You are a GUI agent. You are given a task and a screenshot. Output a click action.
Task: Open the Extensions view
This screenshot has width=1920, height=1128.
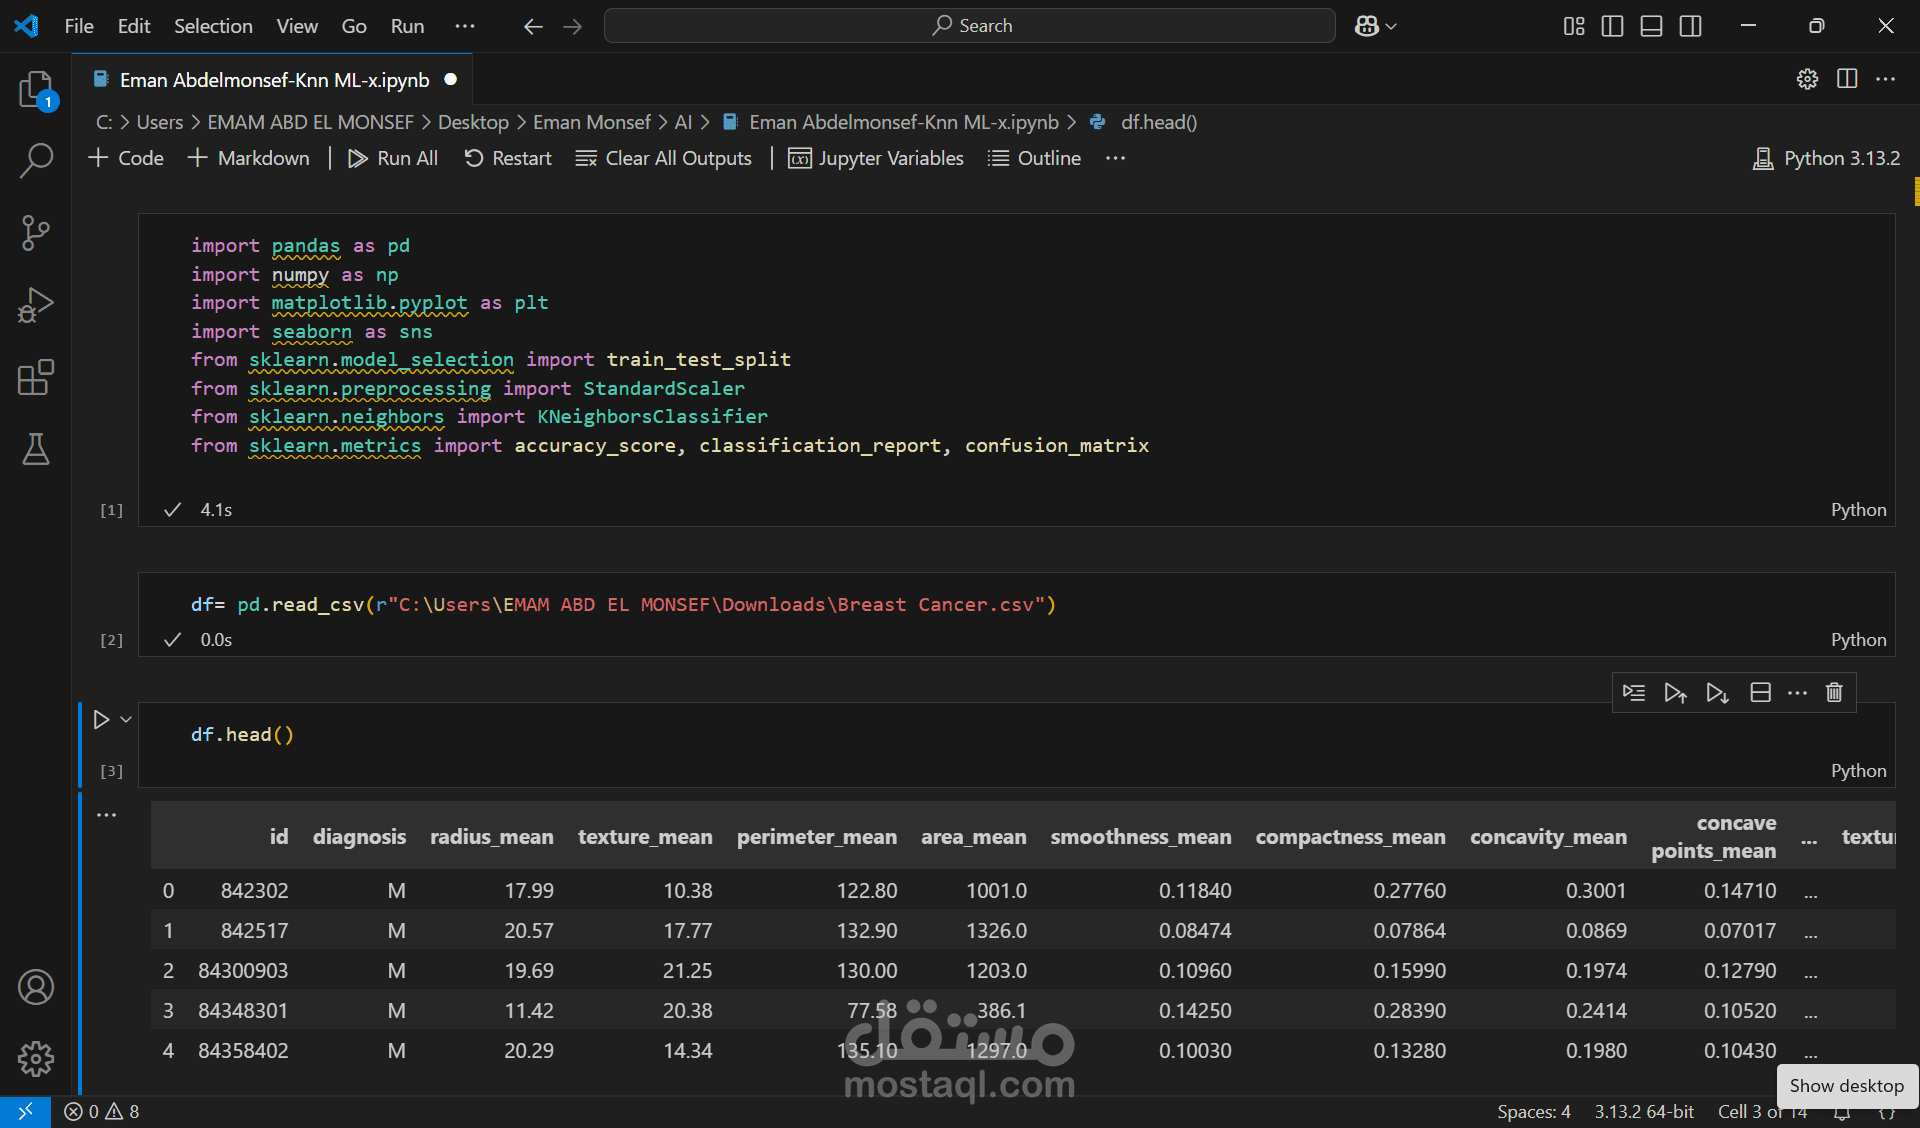pos(36,378)
